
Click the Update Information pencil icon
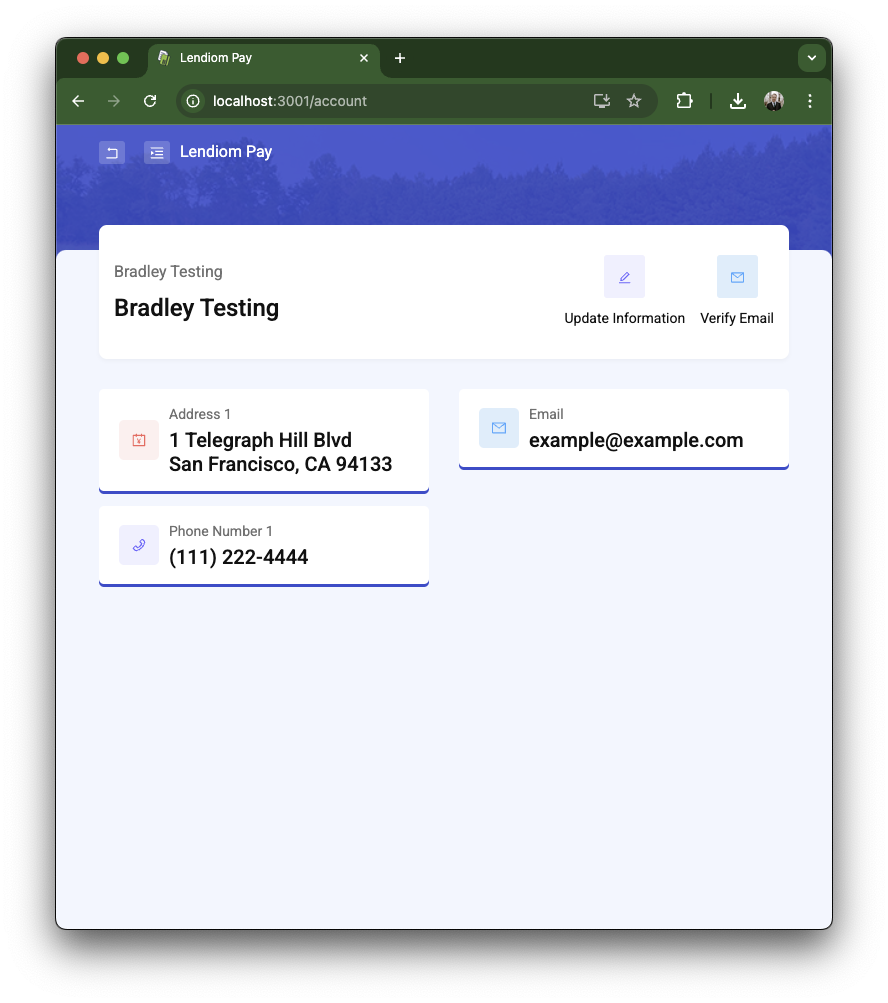(624, 277)
